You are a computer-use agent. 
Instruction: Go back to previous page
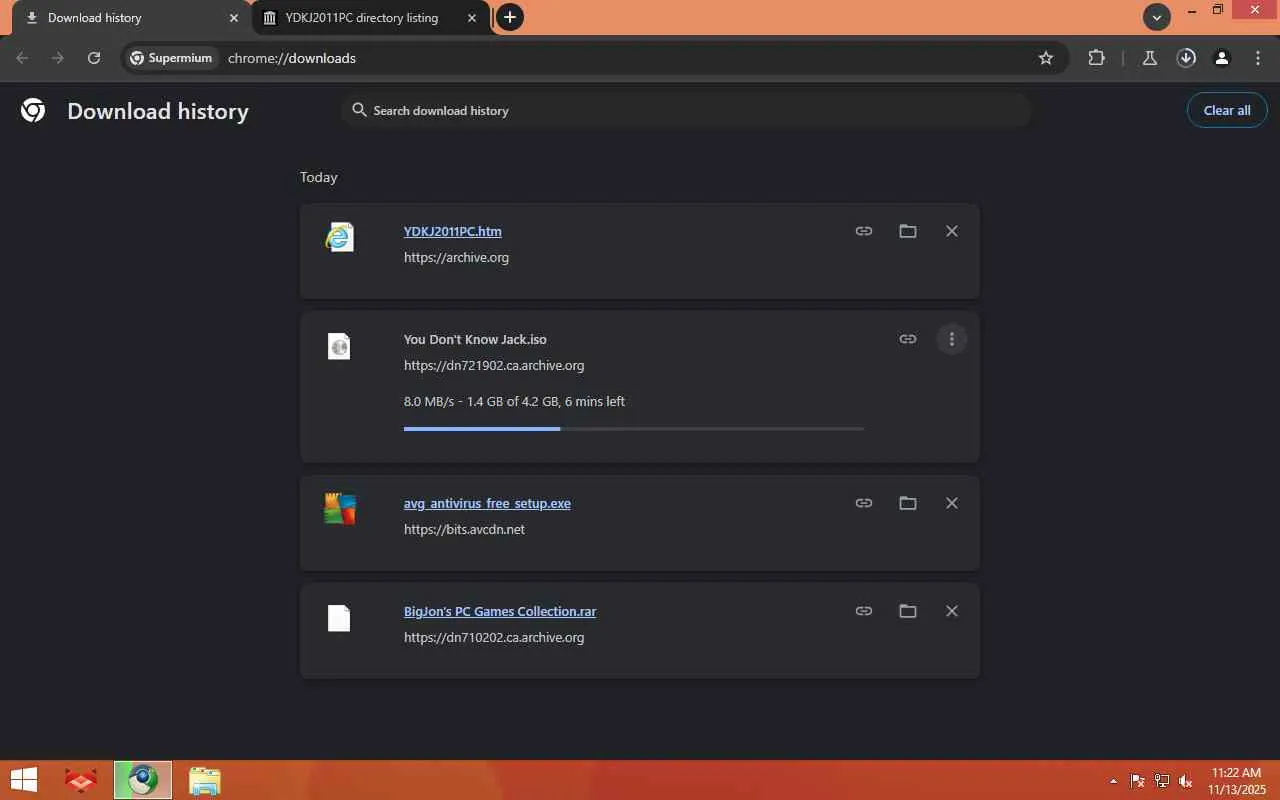tap(22, 58)
